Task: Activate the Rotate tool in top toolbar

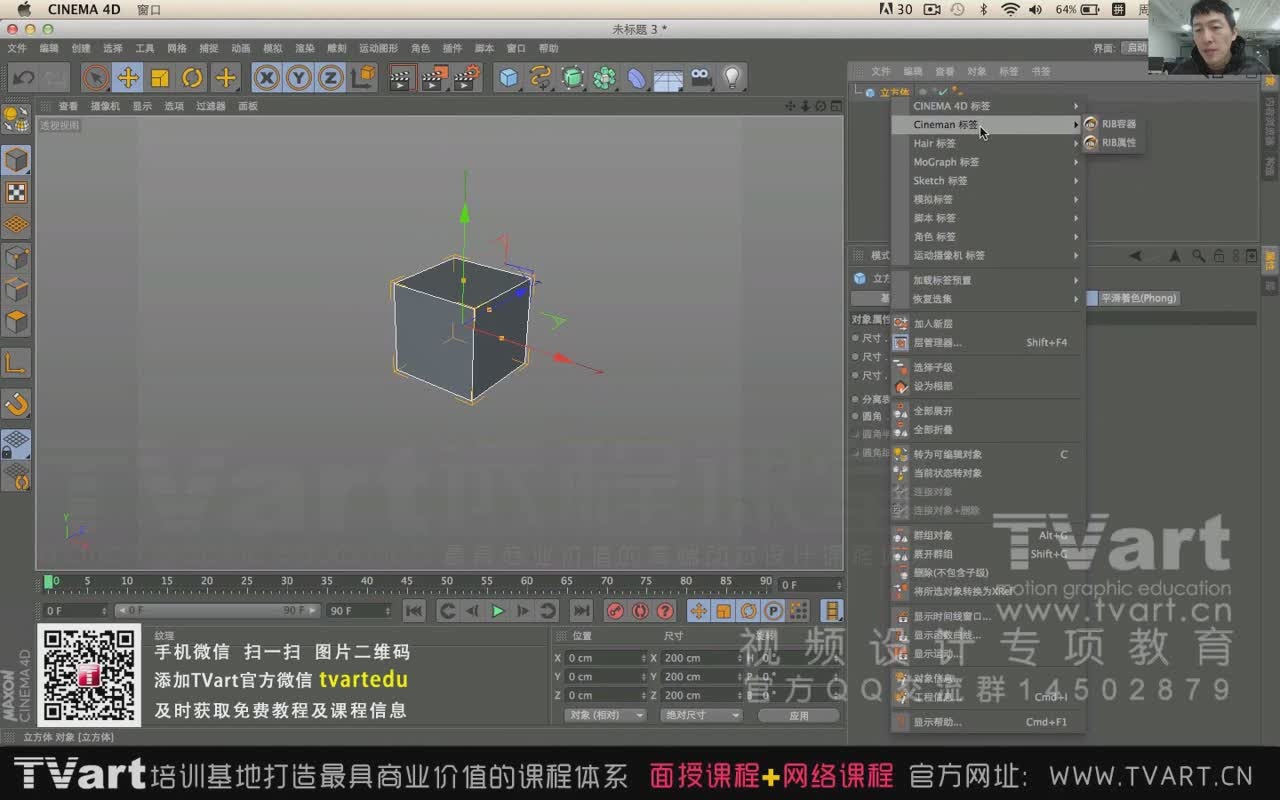Action: tap(192, 77)
